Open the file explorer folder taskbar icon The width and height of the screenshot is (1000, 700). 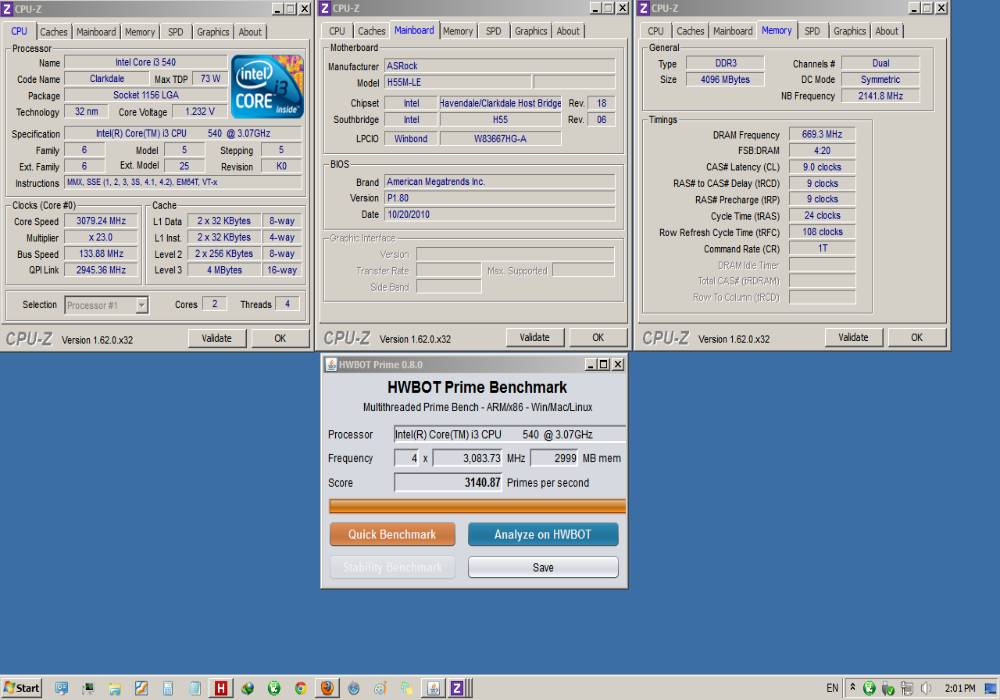[115, 689]
